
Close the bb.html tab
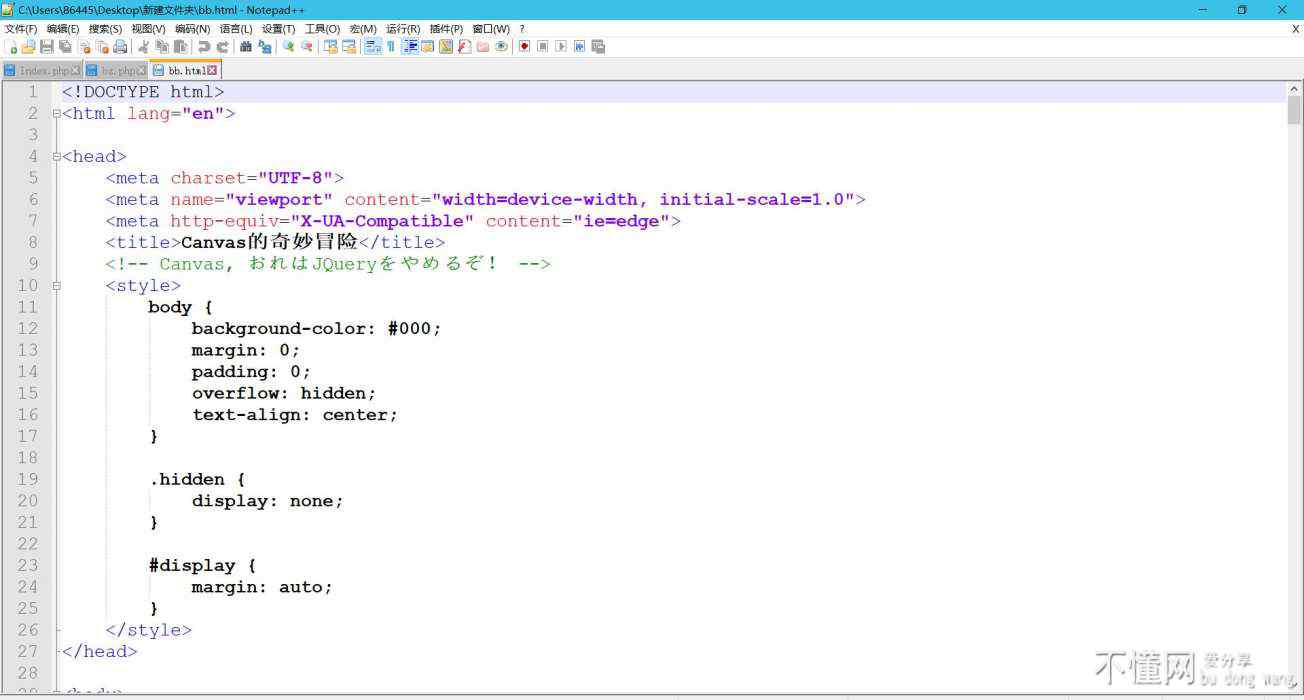212,71
